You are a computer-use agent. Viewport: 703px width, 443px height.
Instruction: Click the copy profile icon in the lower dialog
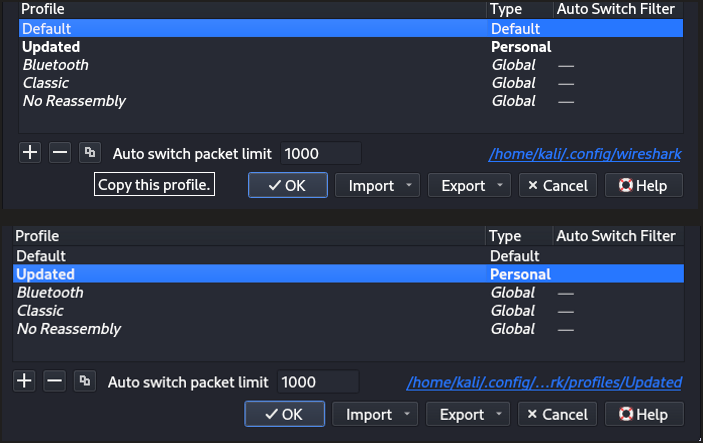[x=84, y=381]
